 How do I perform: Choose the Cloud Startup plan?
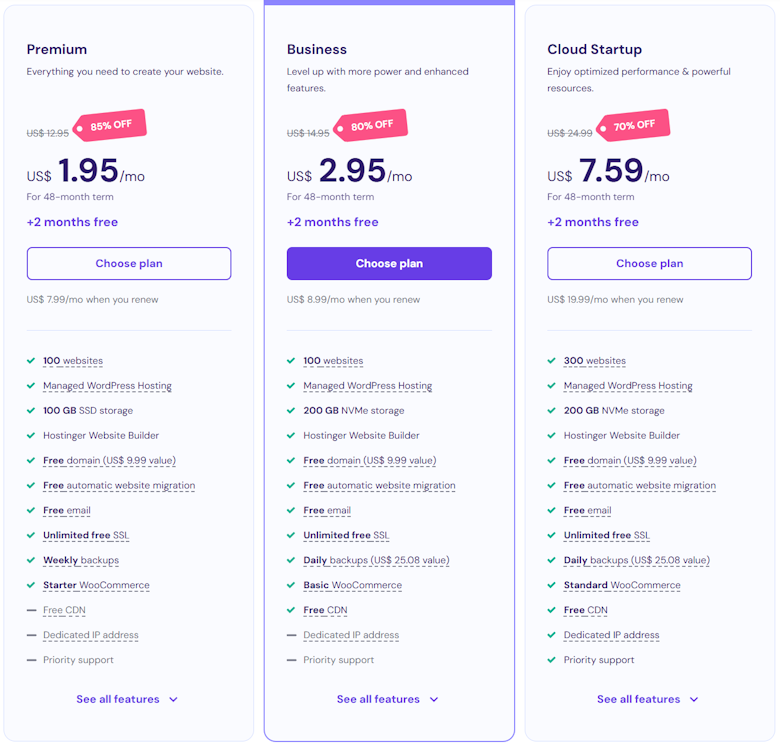(x=649, y=264)
